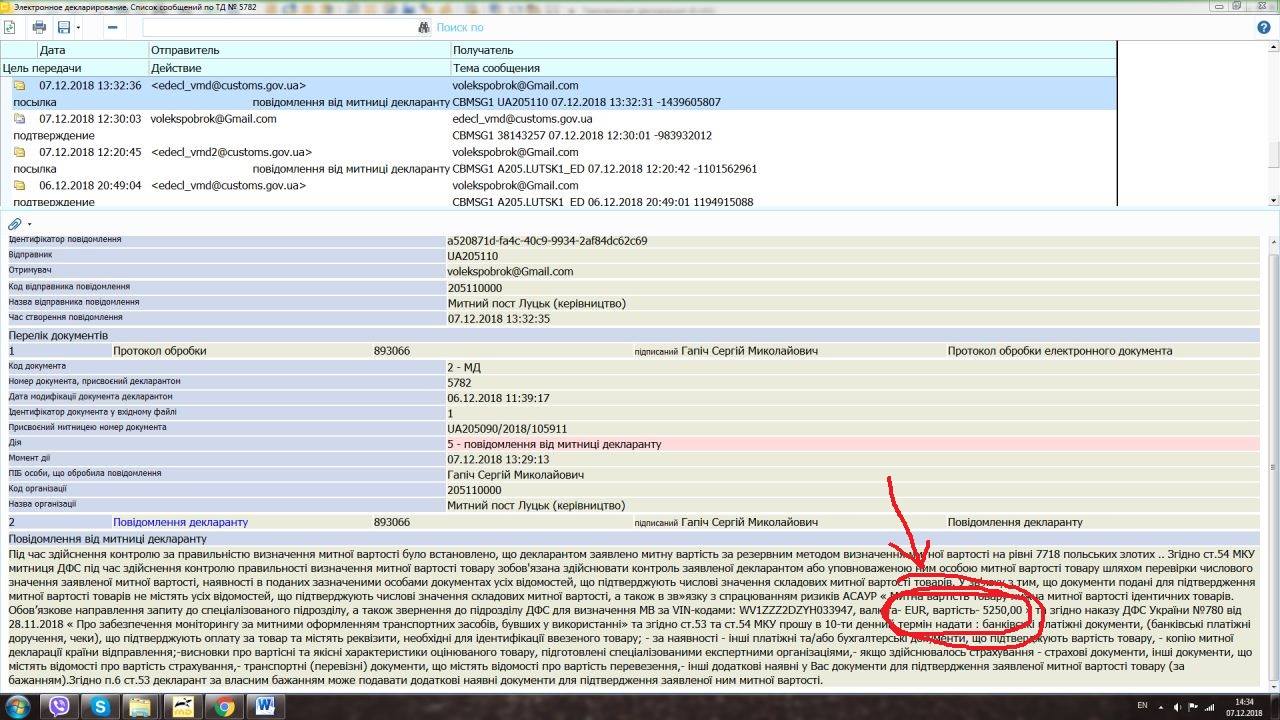Print the message using the printer icon

[39, 27]
